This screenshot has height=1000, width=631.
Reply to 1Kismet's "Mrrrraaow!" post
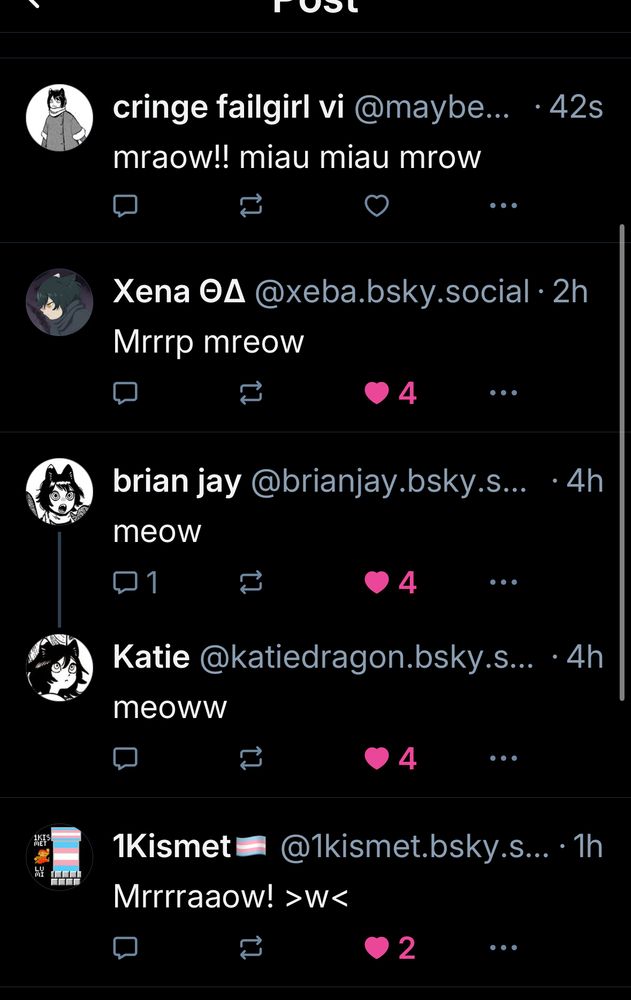tap(125, 948)
